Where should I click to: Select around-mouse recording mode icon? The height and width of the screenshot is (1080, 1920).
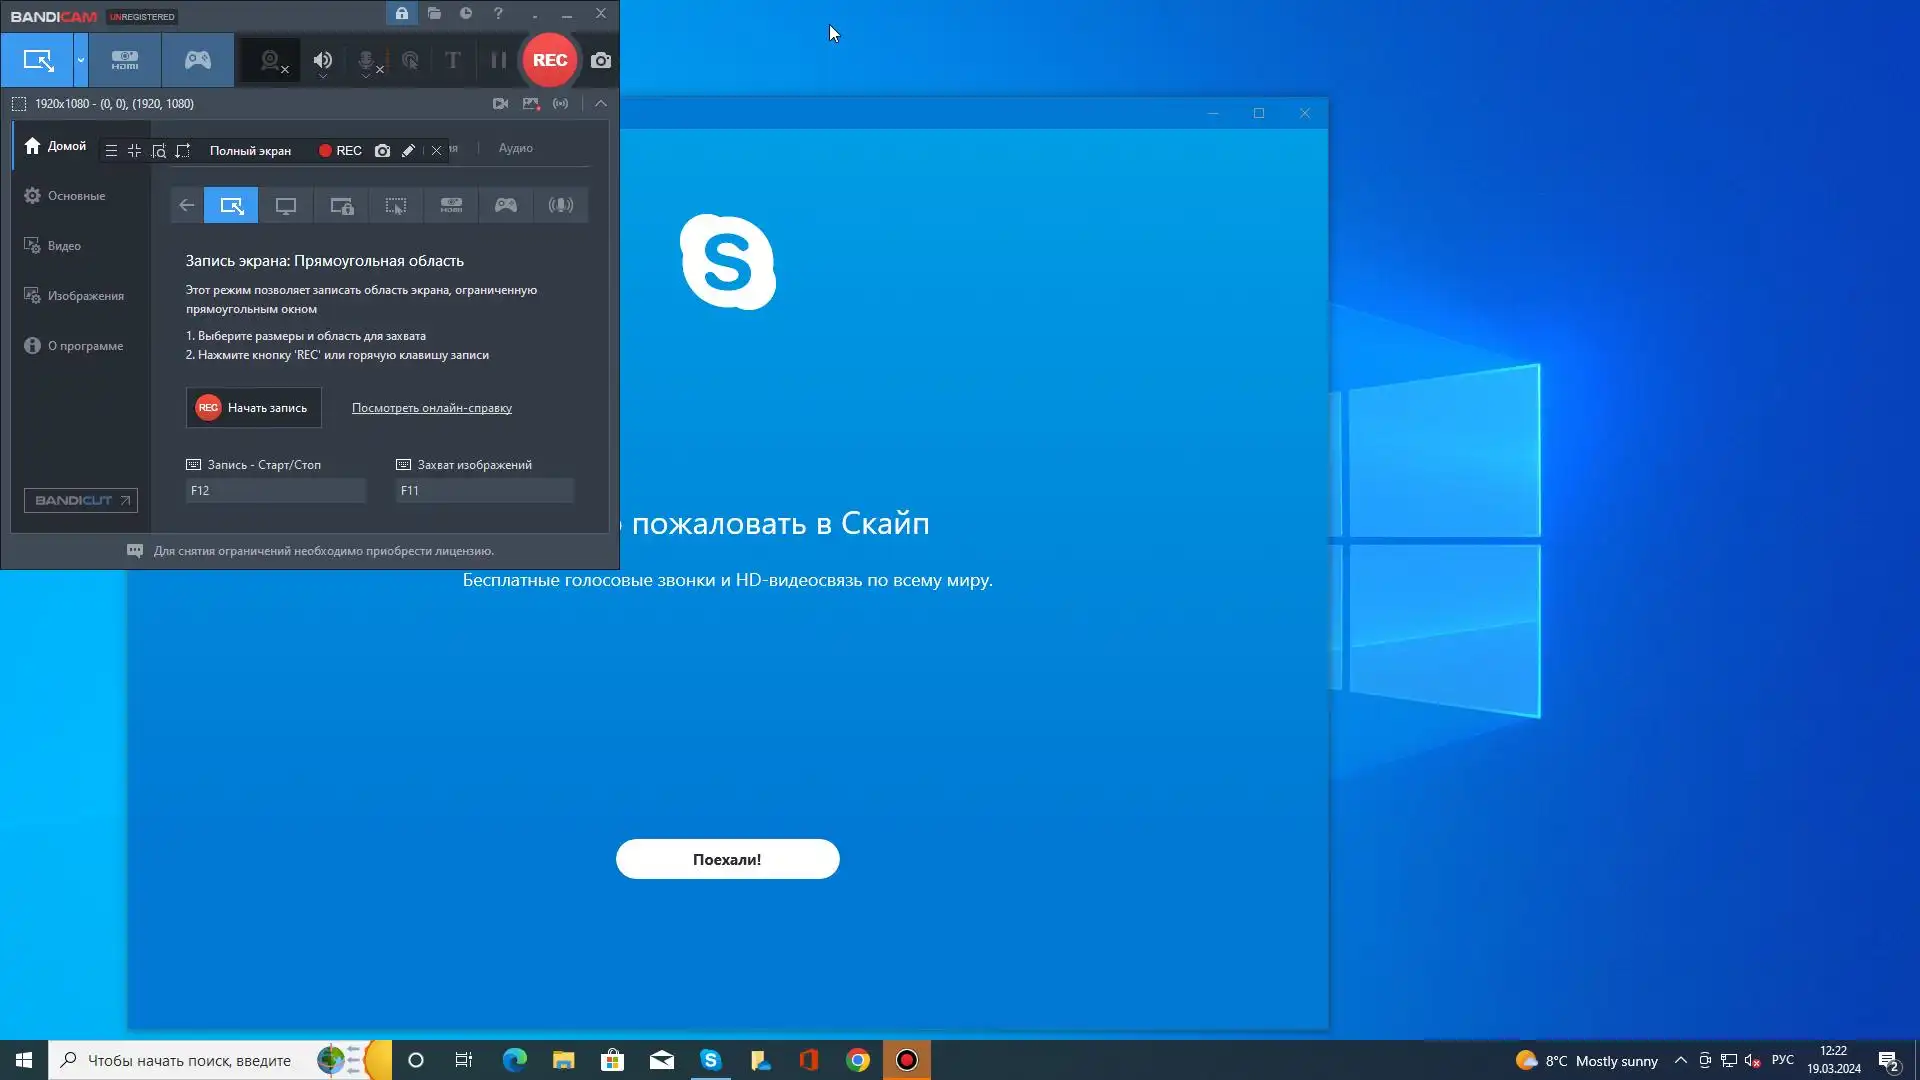tap(396, 206)
